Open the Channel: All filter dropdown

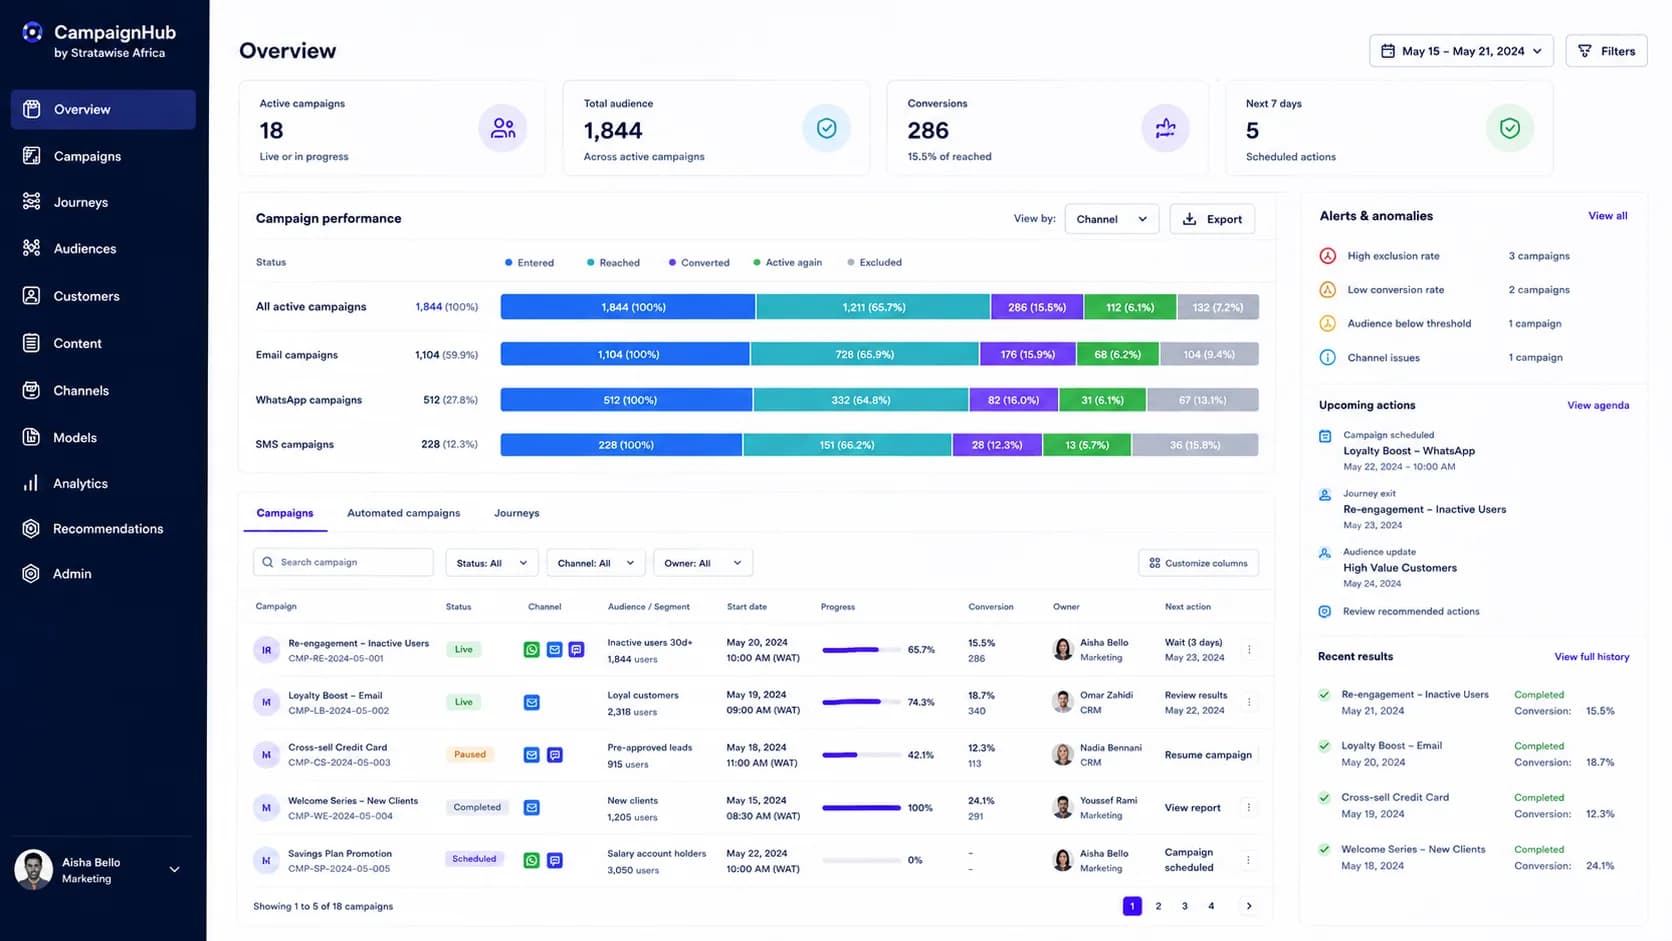[596, 563]
